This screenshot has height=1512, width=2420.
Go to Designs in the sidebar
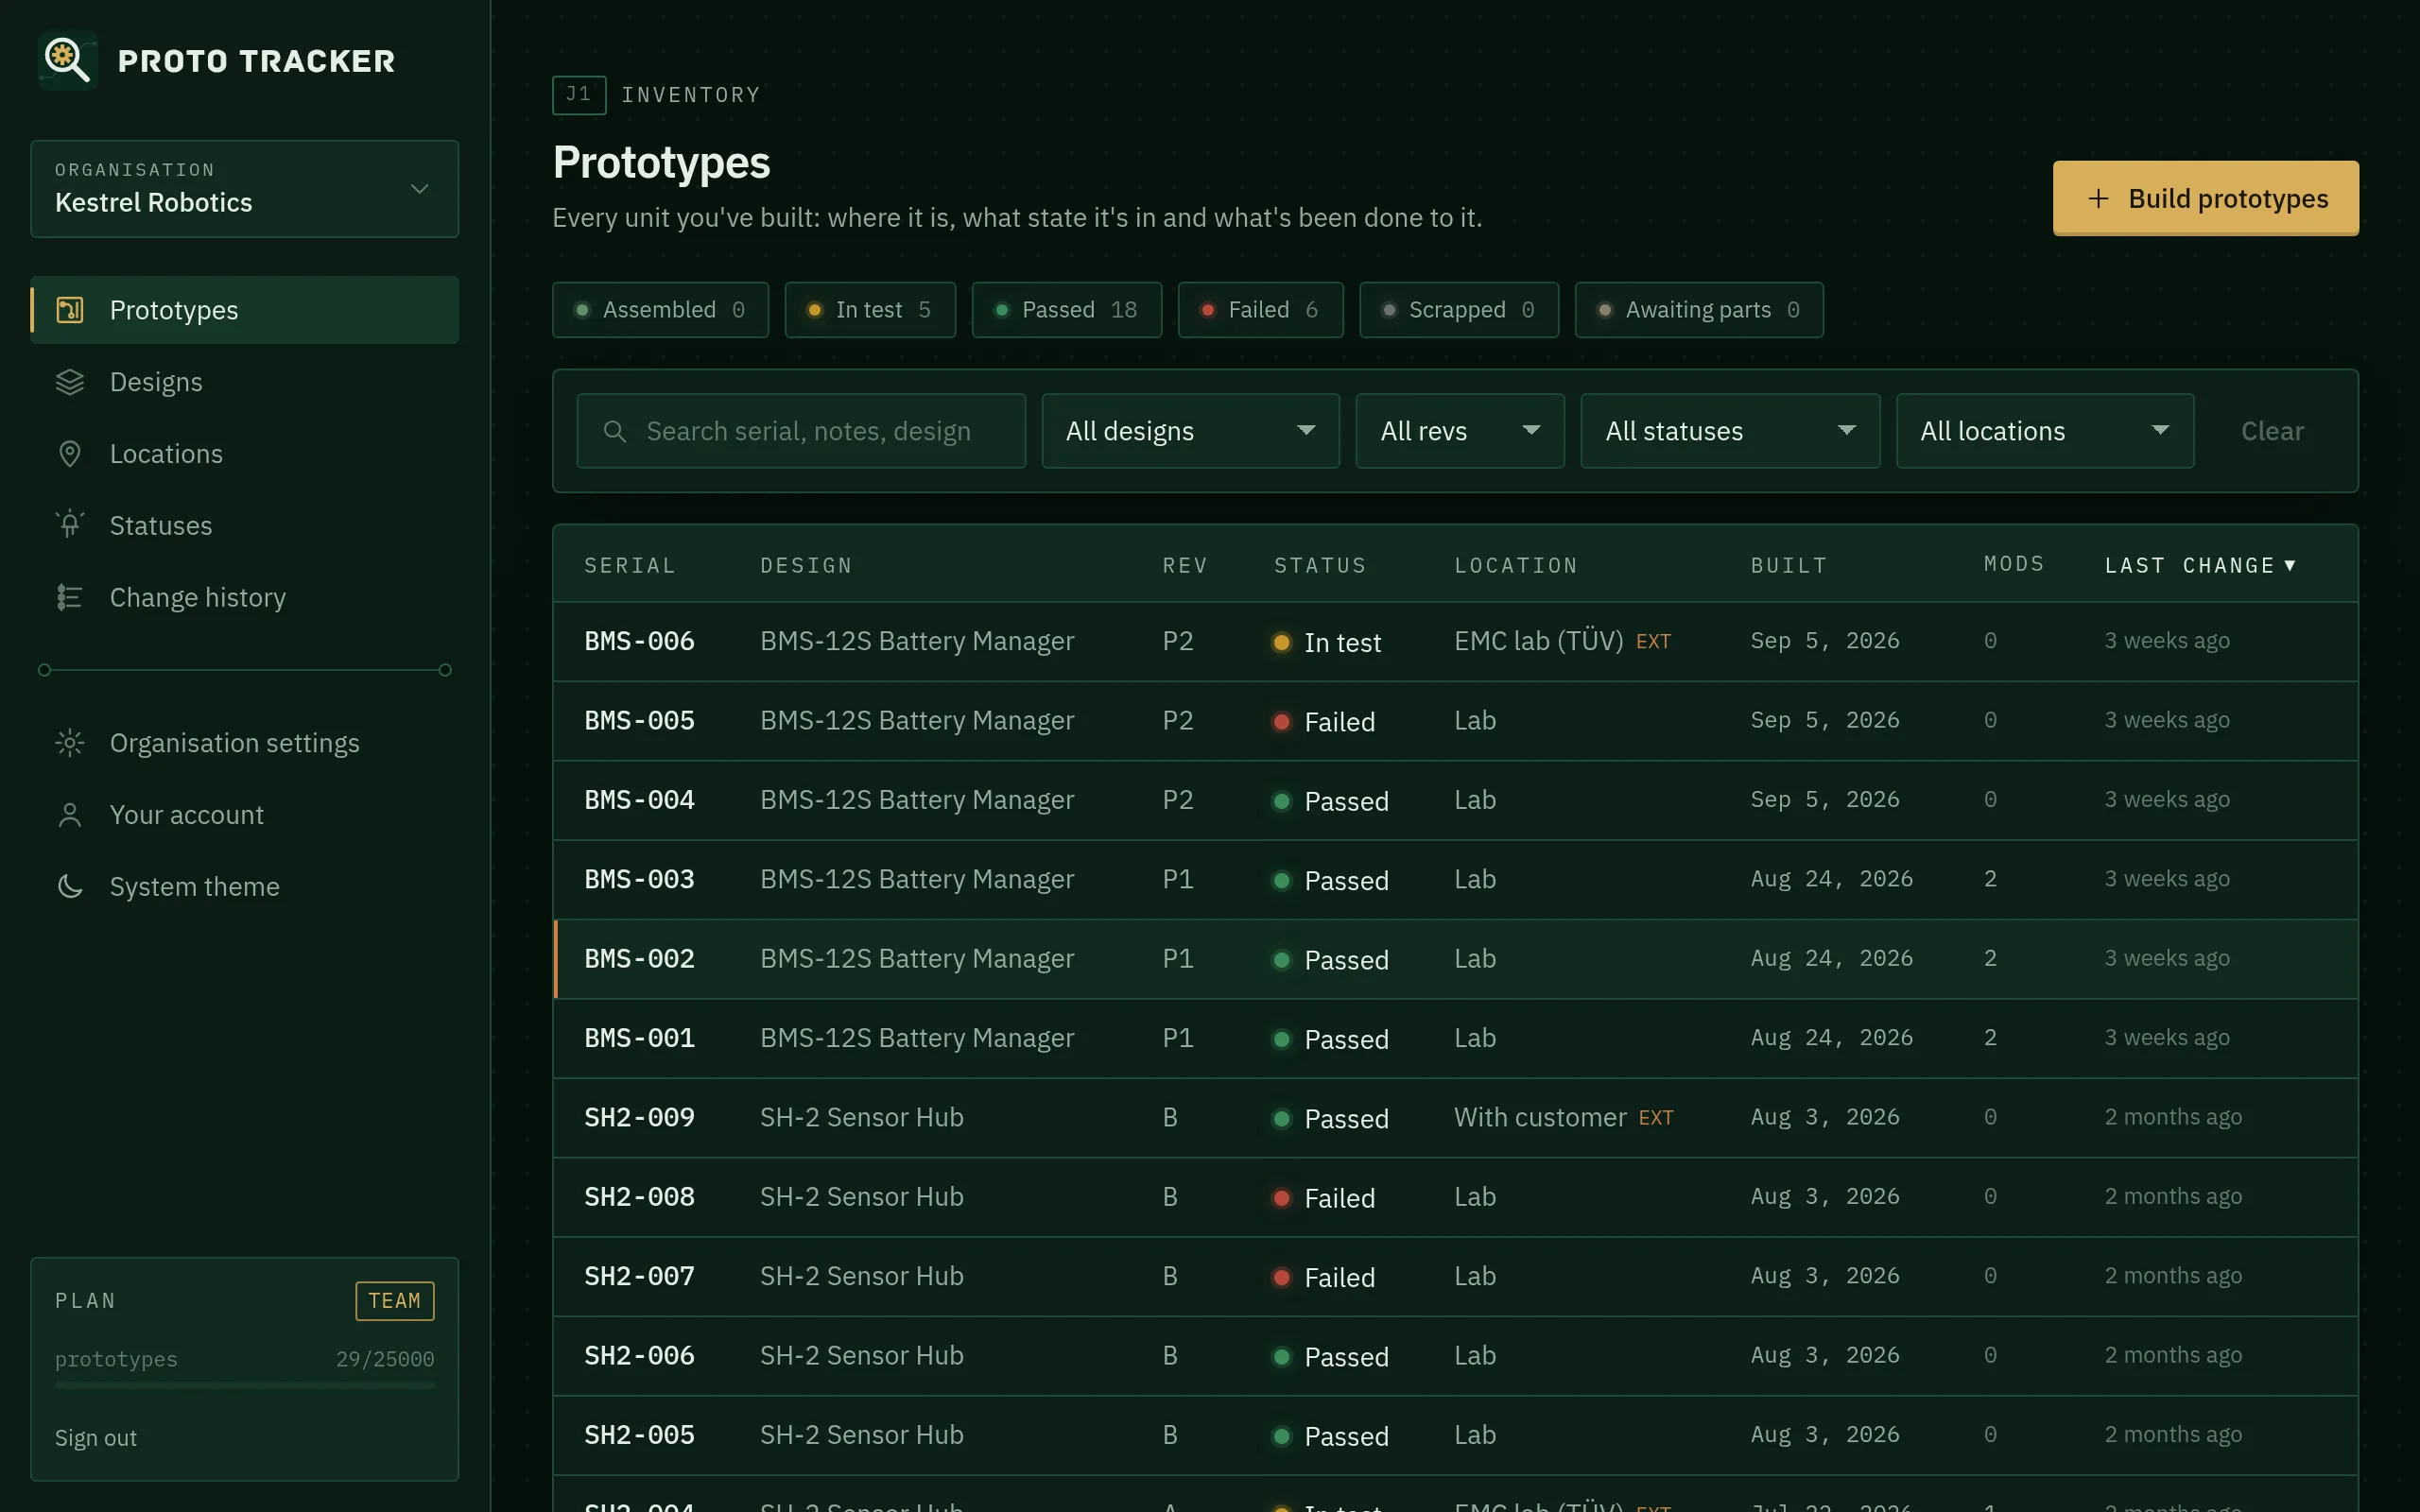pyautogui.click(x=245, y=382)
